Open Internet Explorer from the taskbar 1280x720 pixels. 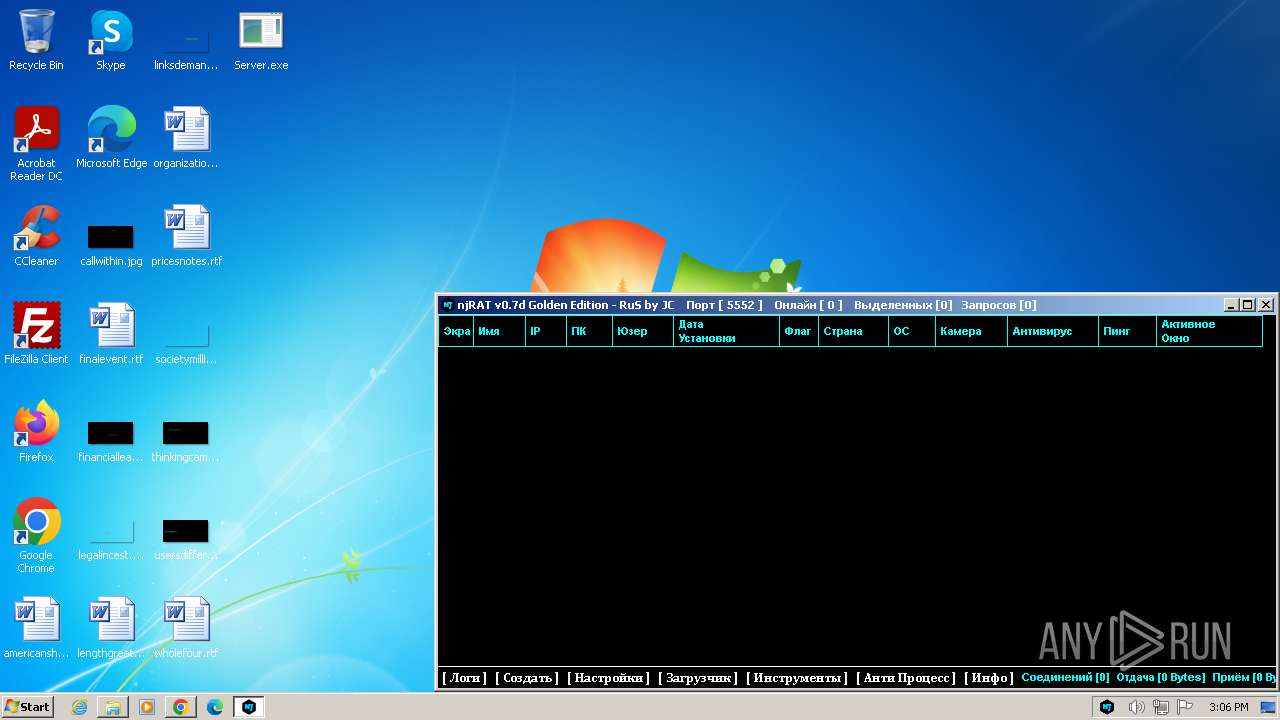click(x=79, y=707)
